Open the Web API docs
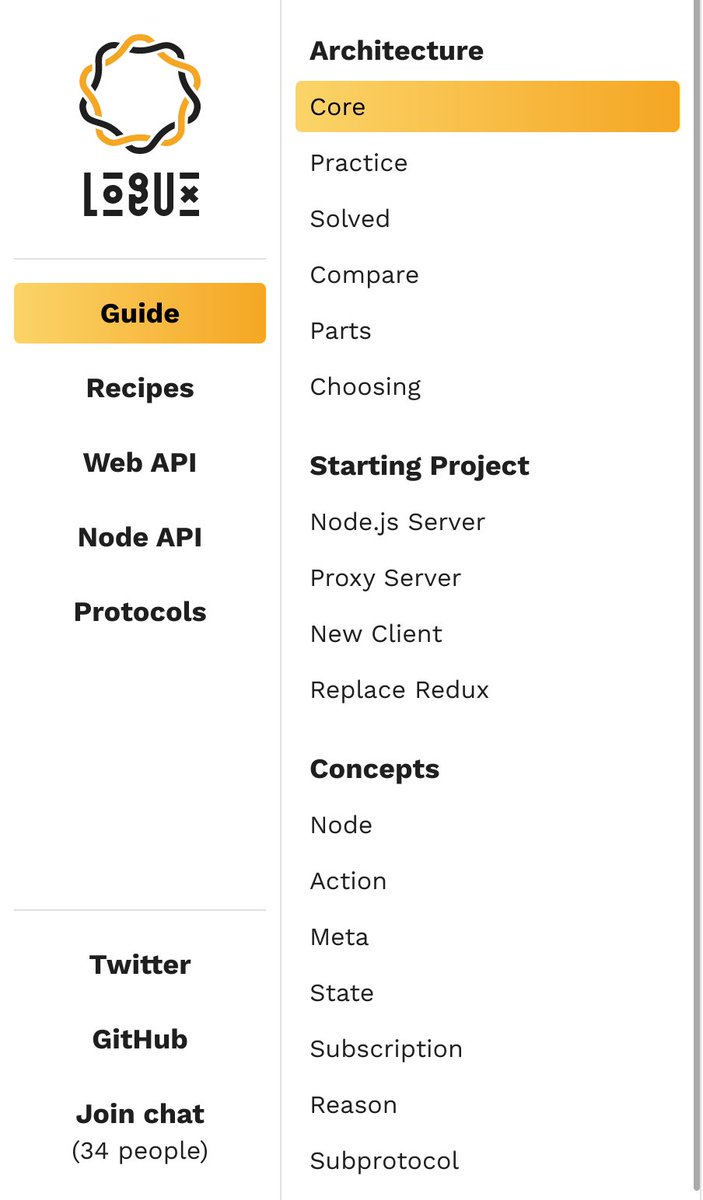Screen dimensions: 703x1200 point(140,462)
